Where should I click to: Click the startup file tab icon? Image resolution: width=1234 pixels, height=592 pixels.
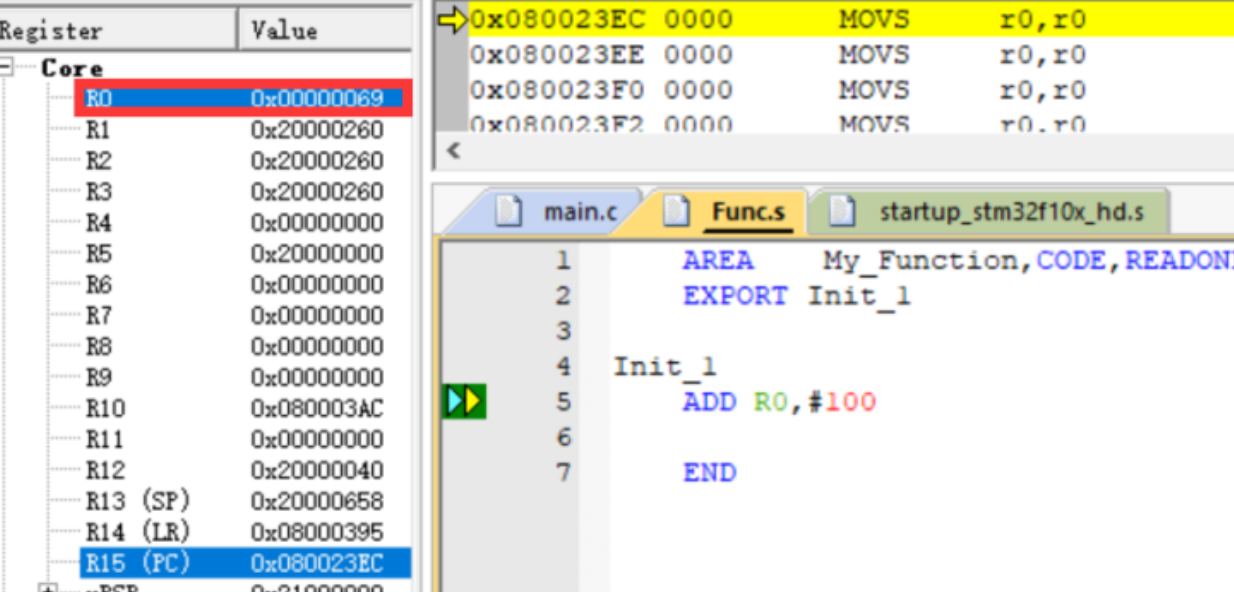tap(845, 212)
